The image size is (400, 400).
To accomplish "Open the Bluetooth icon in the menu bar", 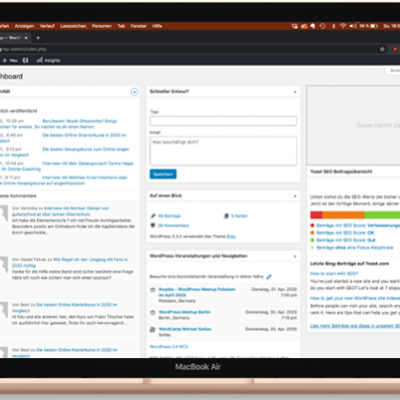I will click(x=333, y=26).
